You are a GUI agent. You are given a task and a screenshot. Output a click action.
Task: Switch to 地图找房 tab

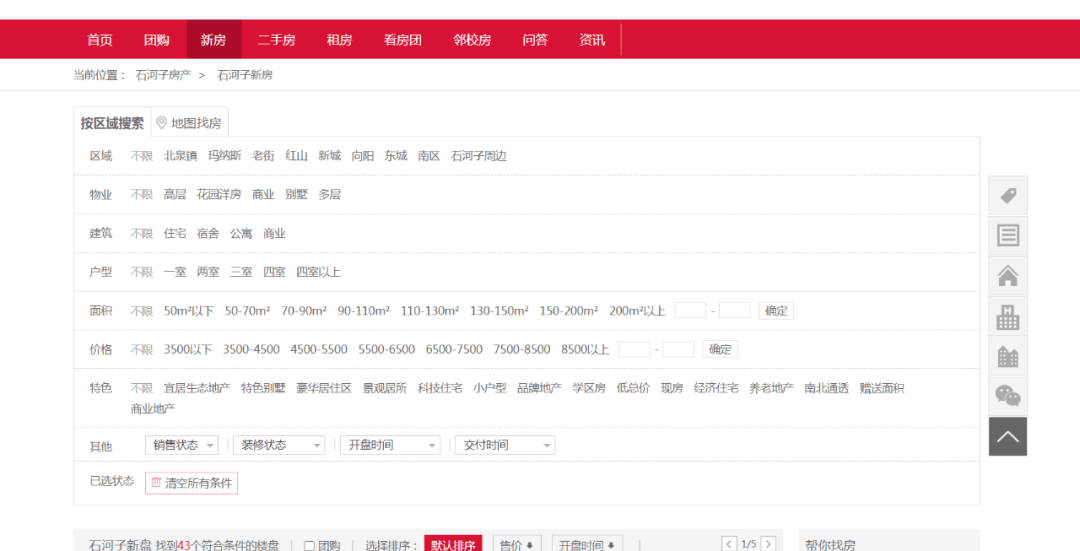189,123
